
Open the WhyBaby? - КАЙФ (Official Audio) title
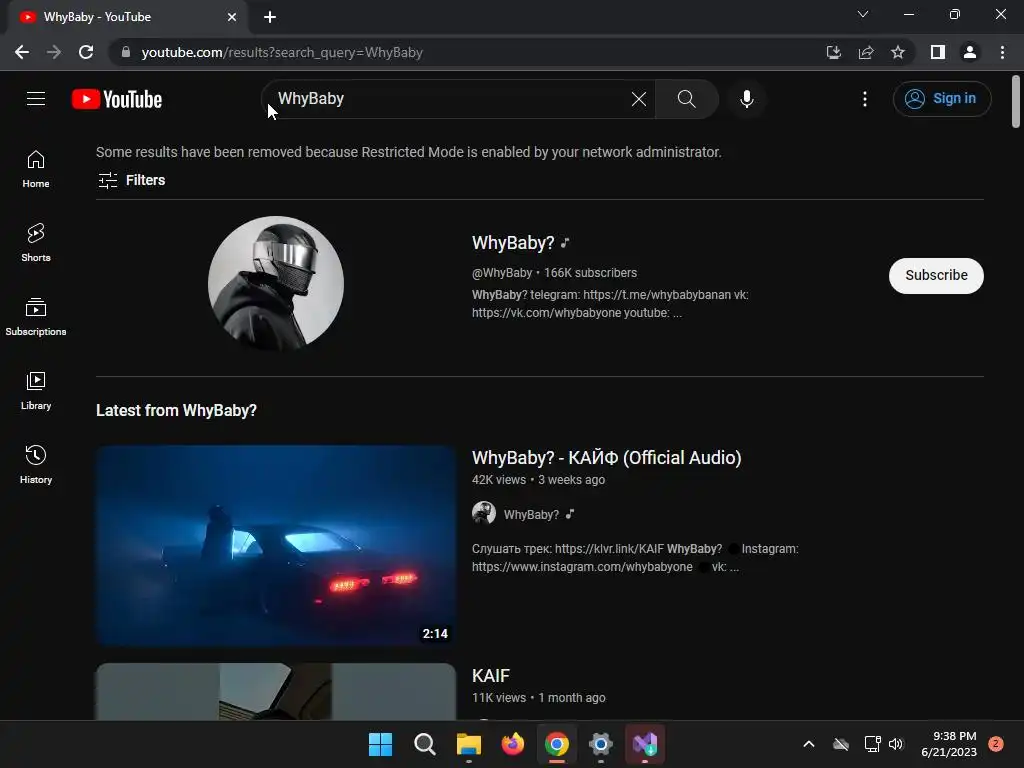pos(606,458)
